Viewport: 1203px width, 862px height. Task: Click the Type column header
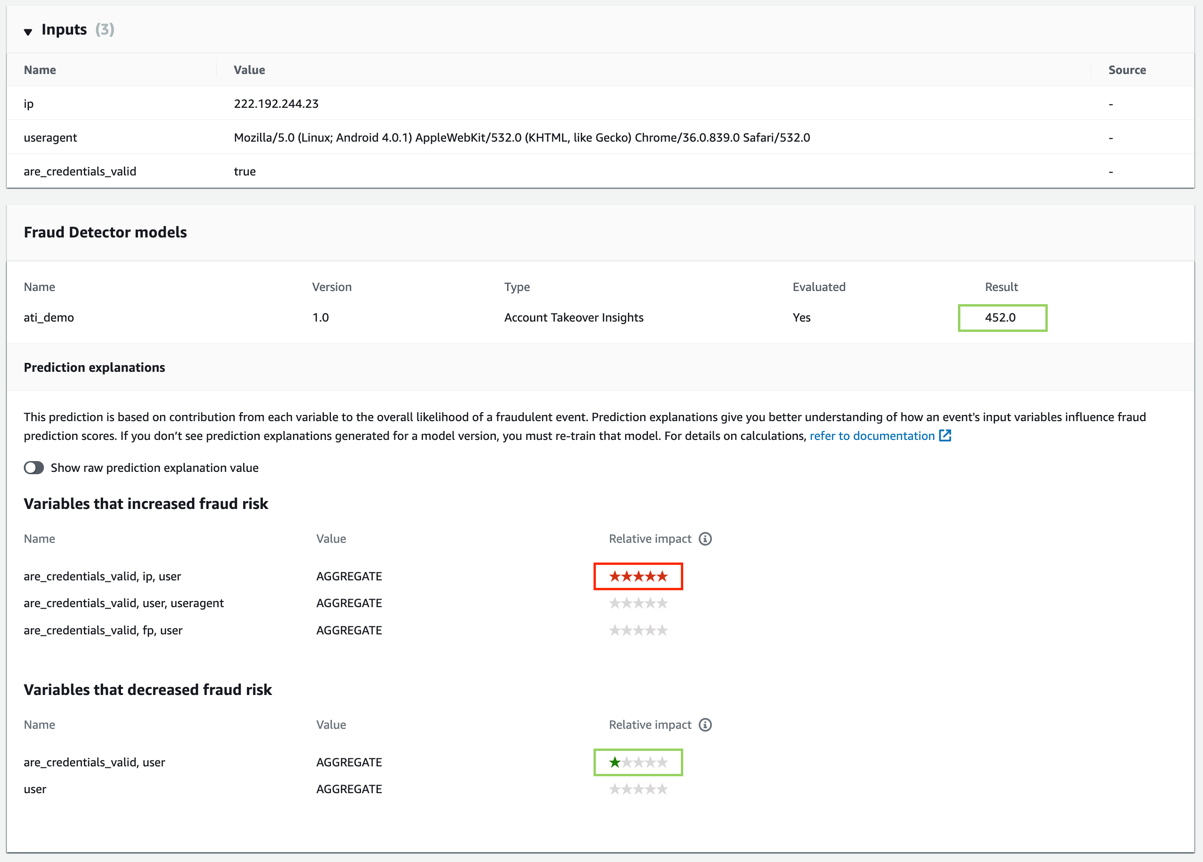click(x=517, y=287)
